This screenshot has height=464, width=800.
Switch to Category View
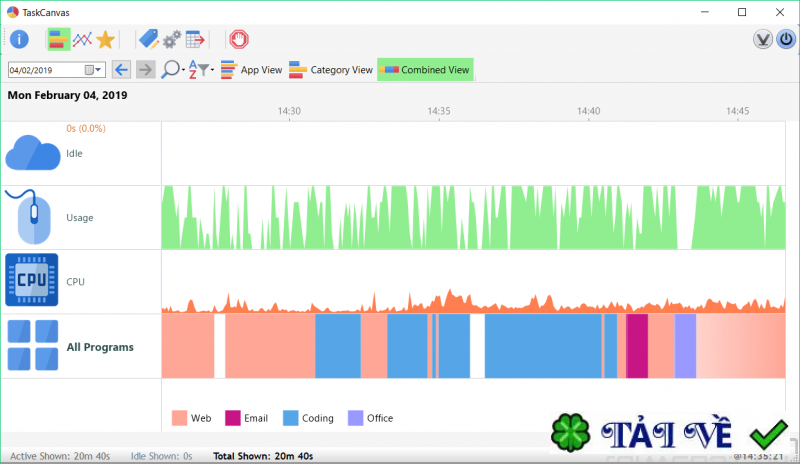click(331, 70)
